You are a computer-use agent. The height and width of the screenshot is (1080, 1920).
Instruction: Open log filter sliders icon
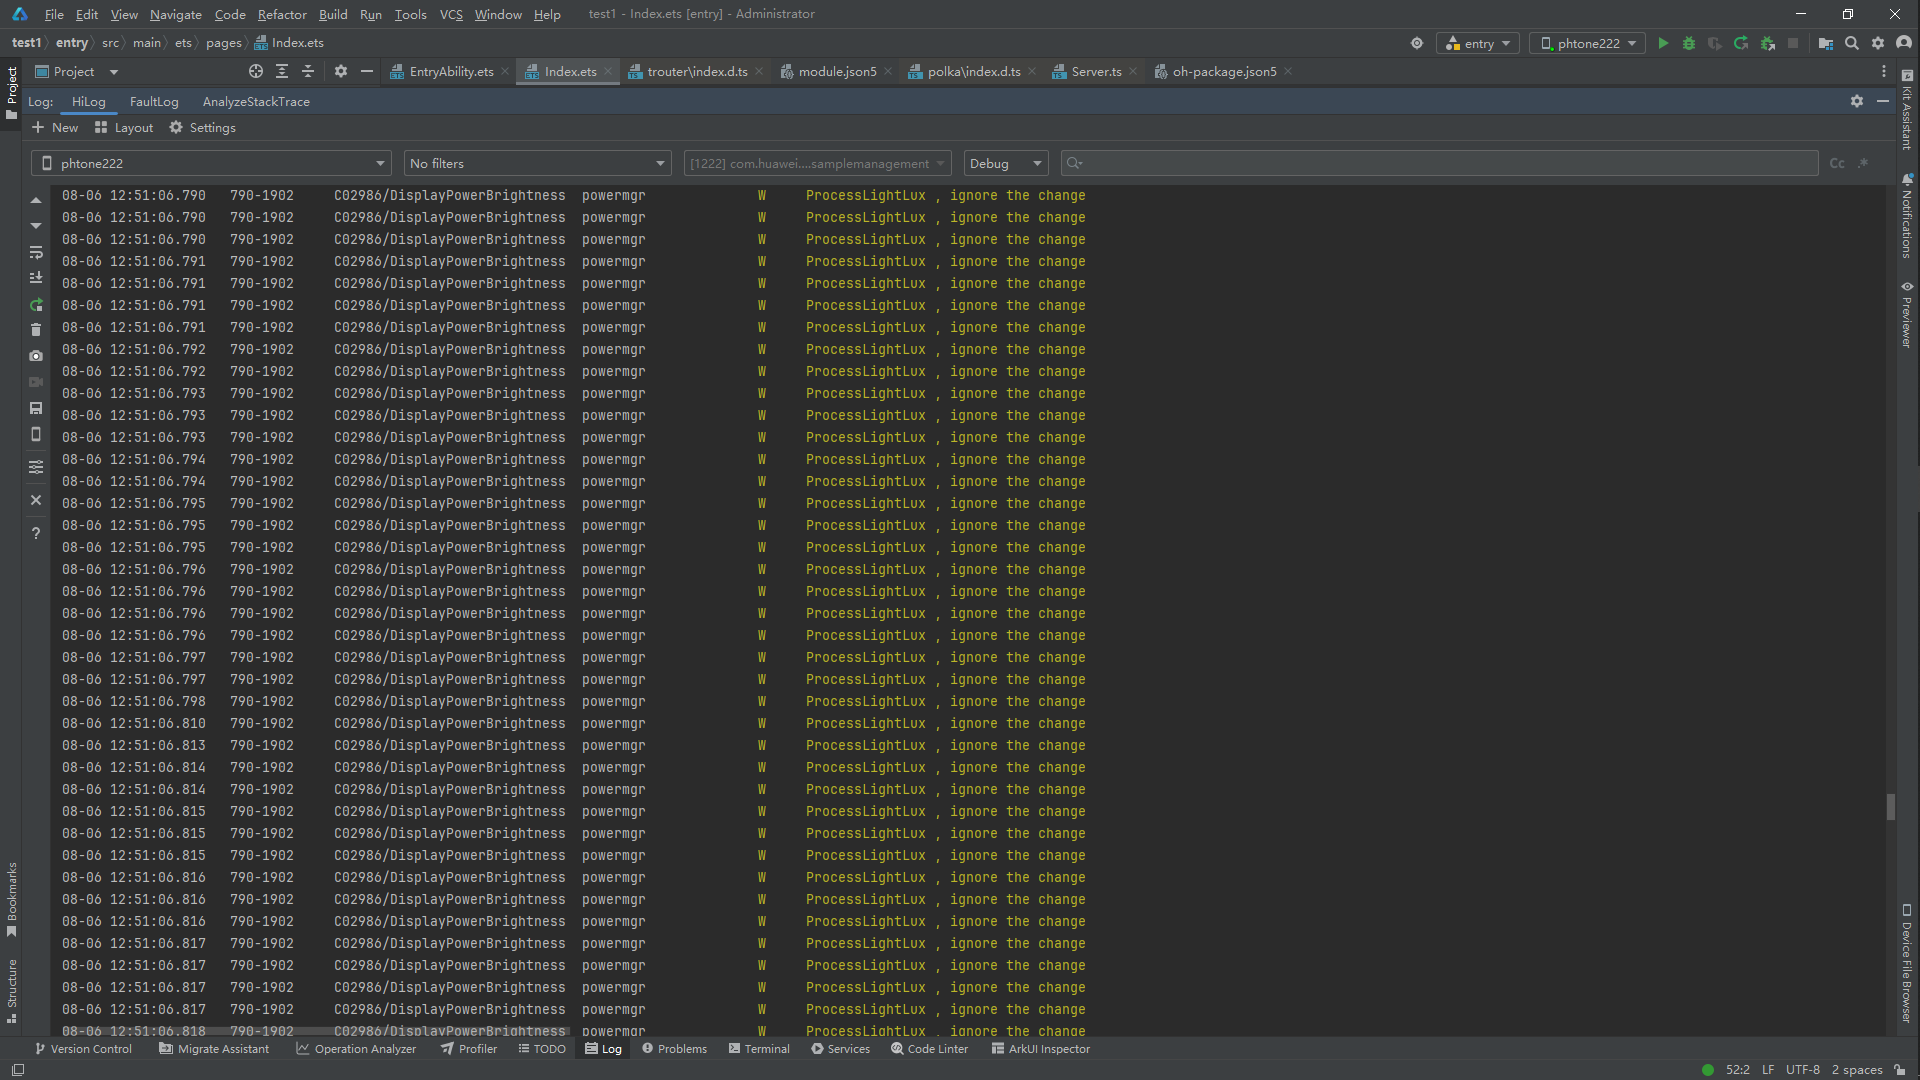click(36, 467)
